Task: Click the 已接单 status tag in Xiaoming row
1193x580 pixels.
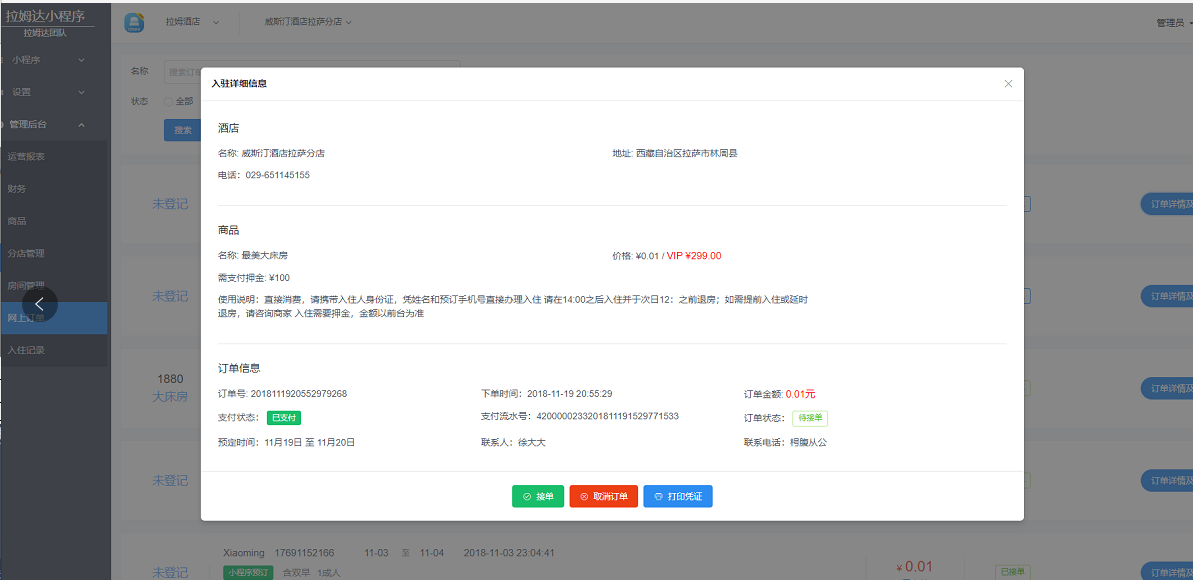Action: 1013,572
